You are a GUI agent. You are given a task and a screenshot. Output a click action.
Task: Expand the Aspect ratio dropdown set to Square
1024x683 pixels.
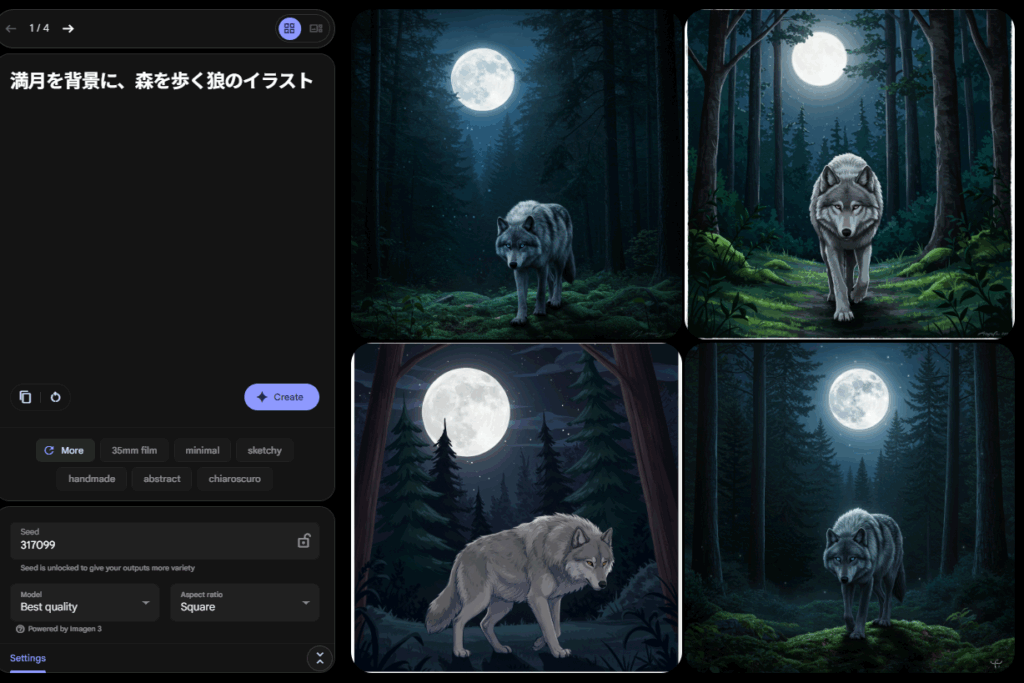coord(244,602)
